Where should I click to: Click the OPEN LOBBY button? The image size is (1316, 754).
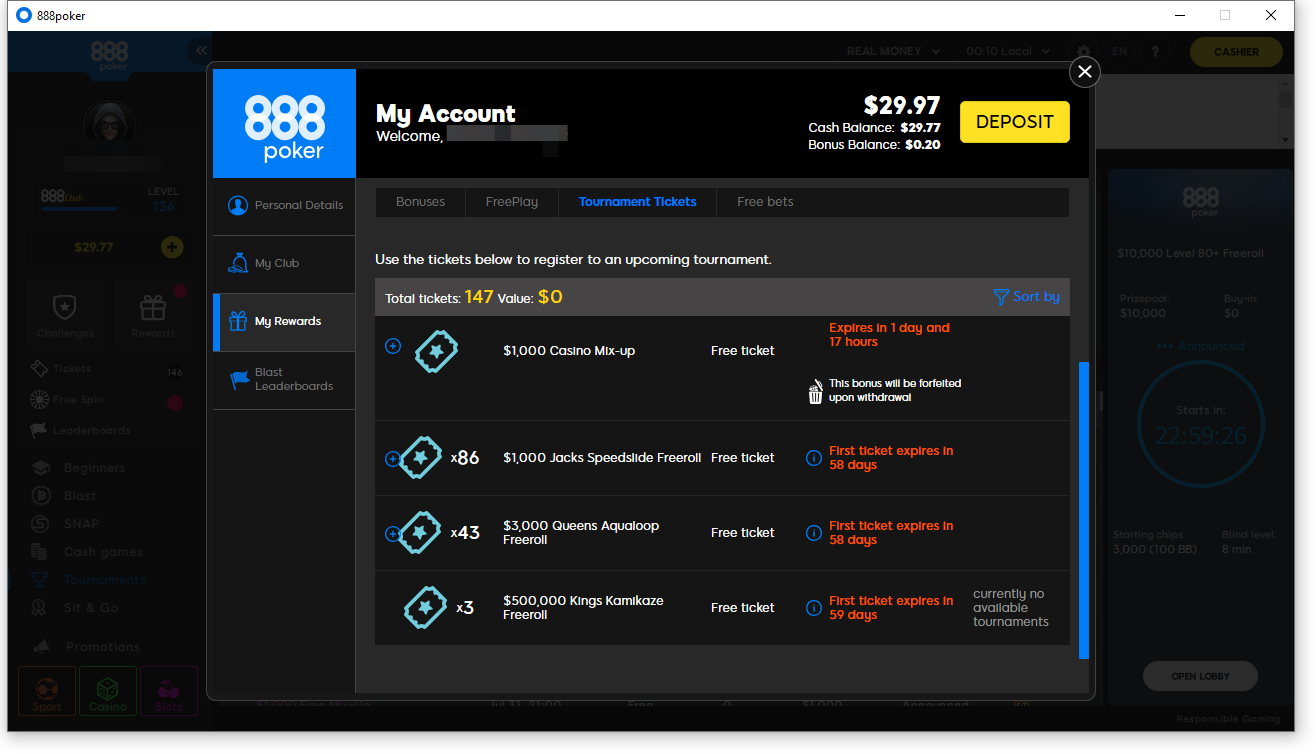pyautogui.click(x=1200, y=676)
